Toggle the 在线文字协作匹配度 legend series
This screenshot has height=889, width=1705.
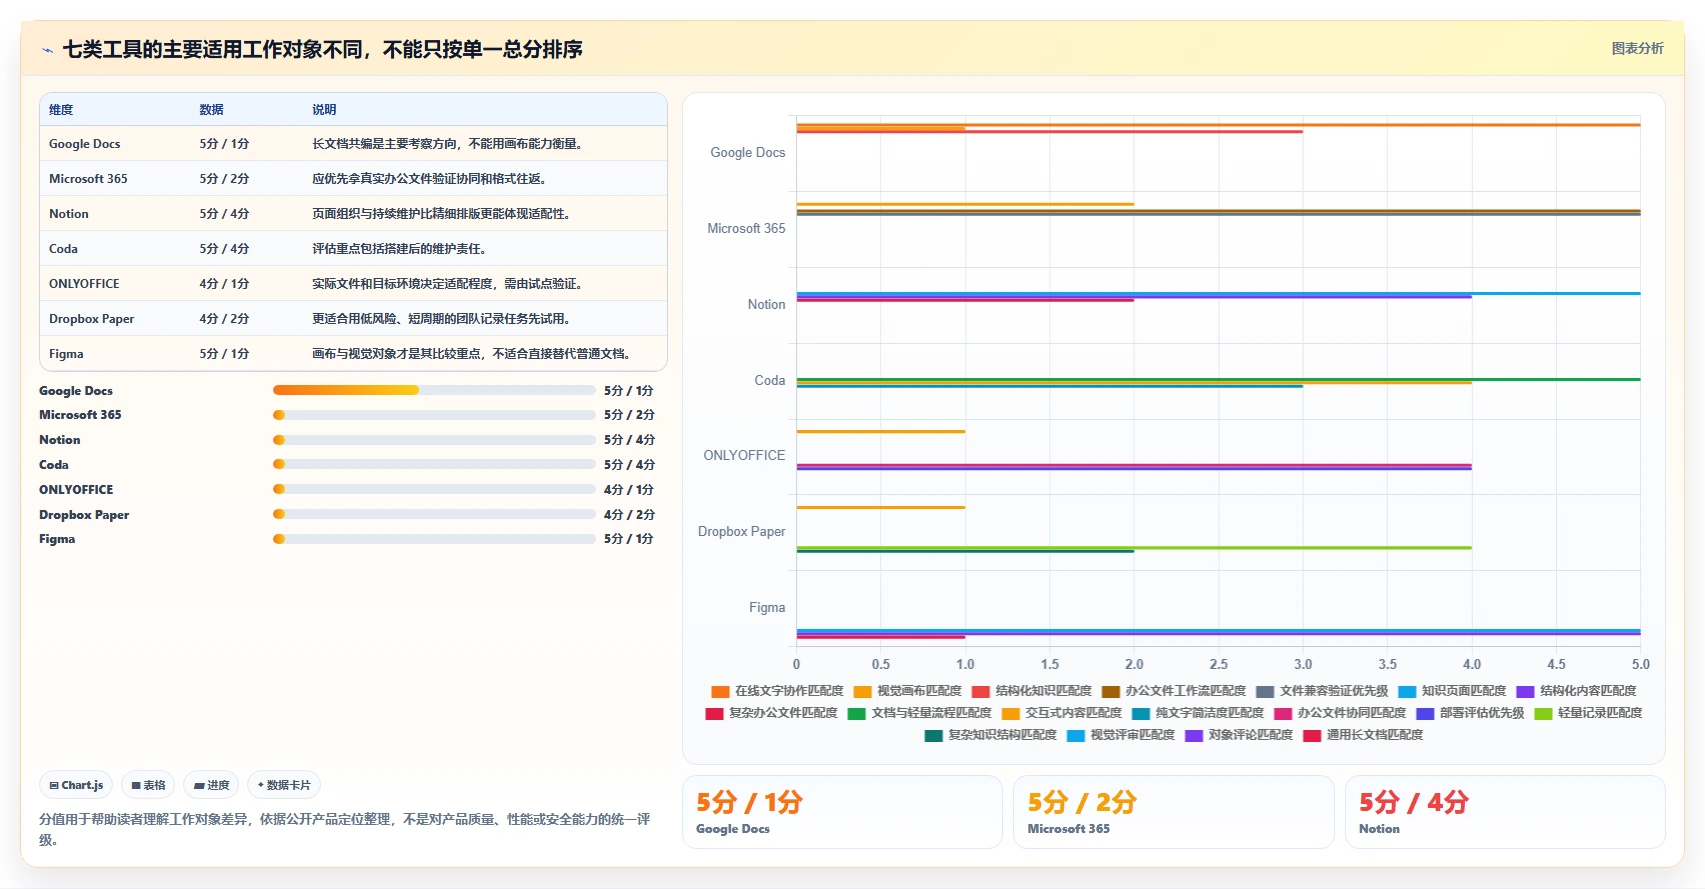pyautogui.click(x=777, y=691)
